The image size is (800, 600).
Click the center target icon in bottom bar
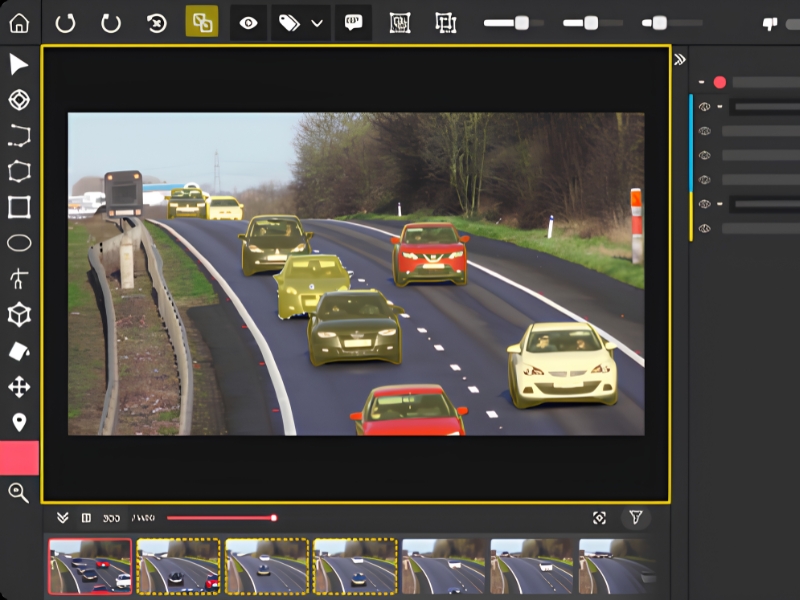coord(599,518)
